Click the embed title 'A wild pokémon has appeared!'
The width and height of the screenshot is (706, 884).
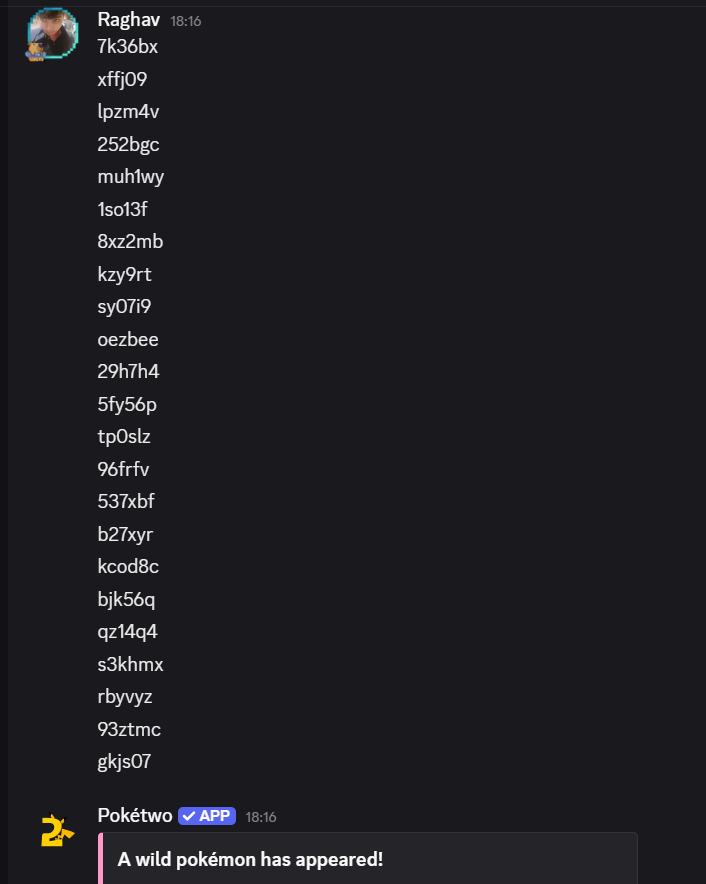(250, 859)
